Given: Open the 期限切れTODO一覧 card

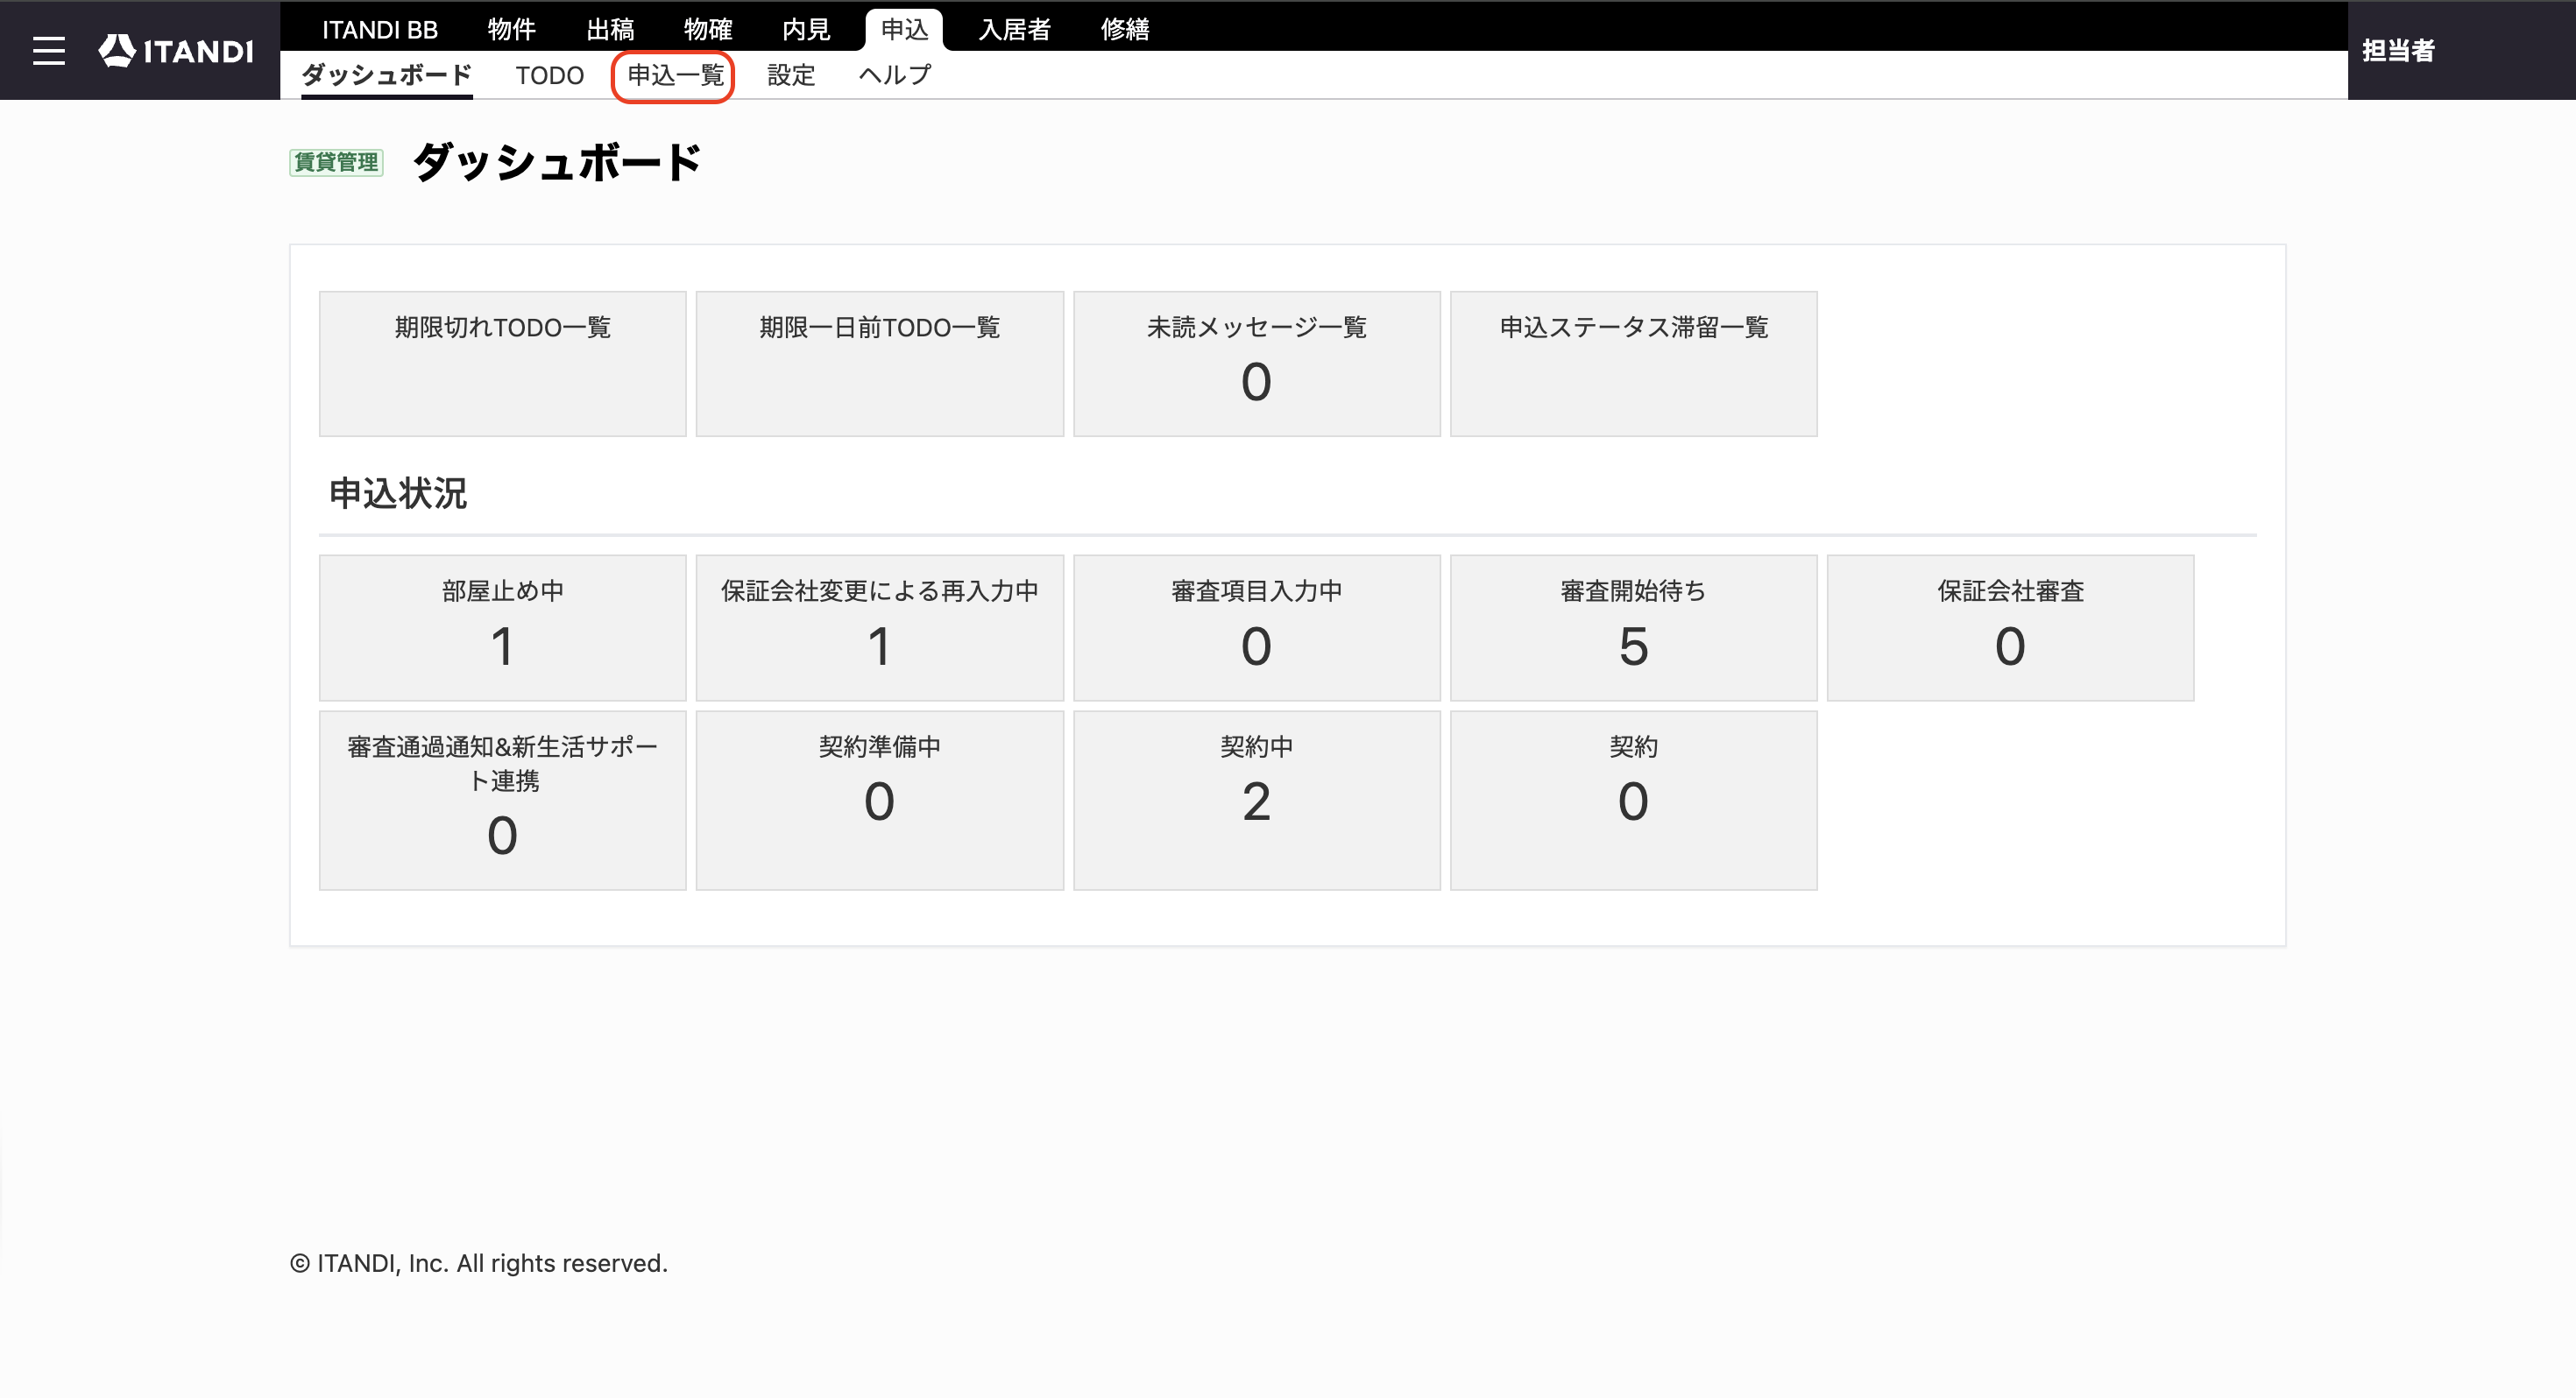Looking at the screenshot, I should (502, 364).
